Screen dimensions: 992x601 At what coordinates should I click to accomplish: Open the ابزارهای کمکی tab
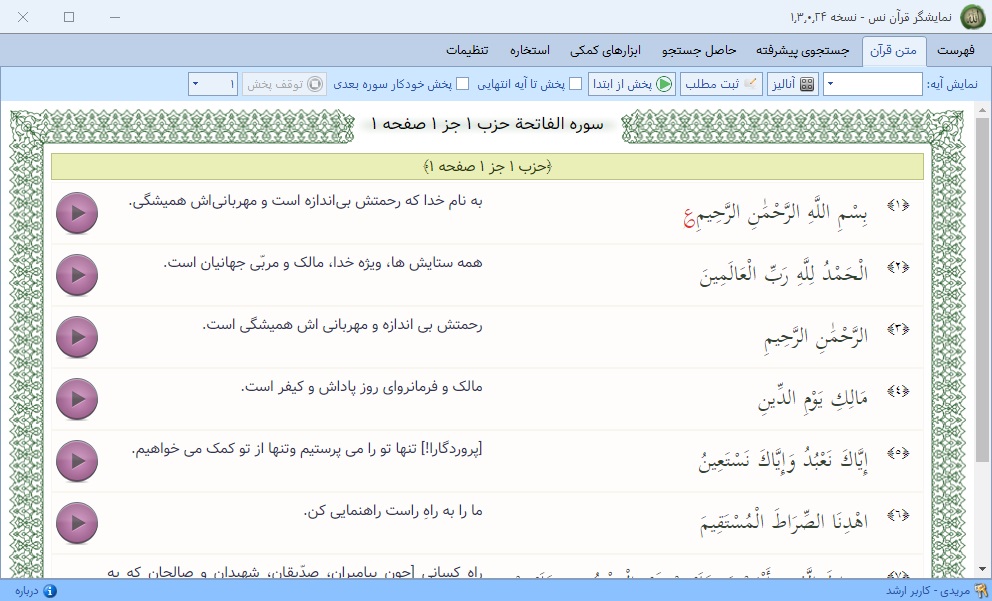605,51
